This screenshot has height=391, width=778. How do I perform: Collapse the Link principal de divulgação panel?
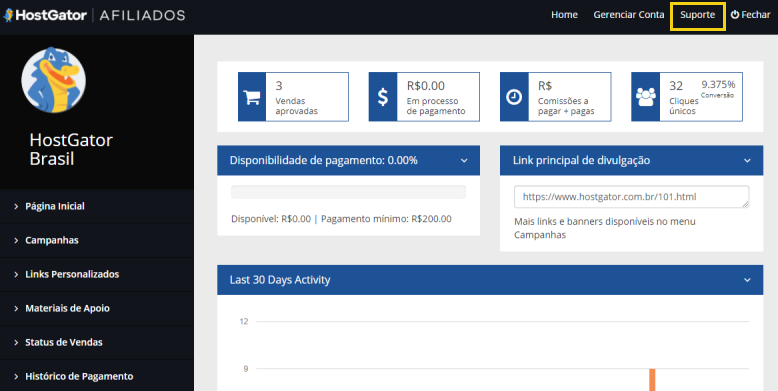pyautogui.click(x=747, y=161)
